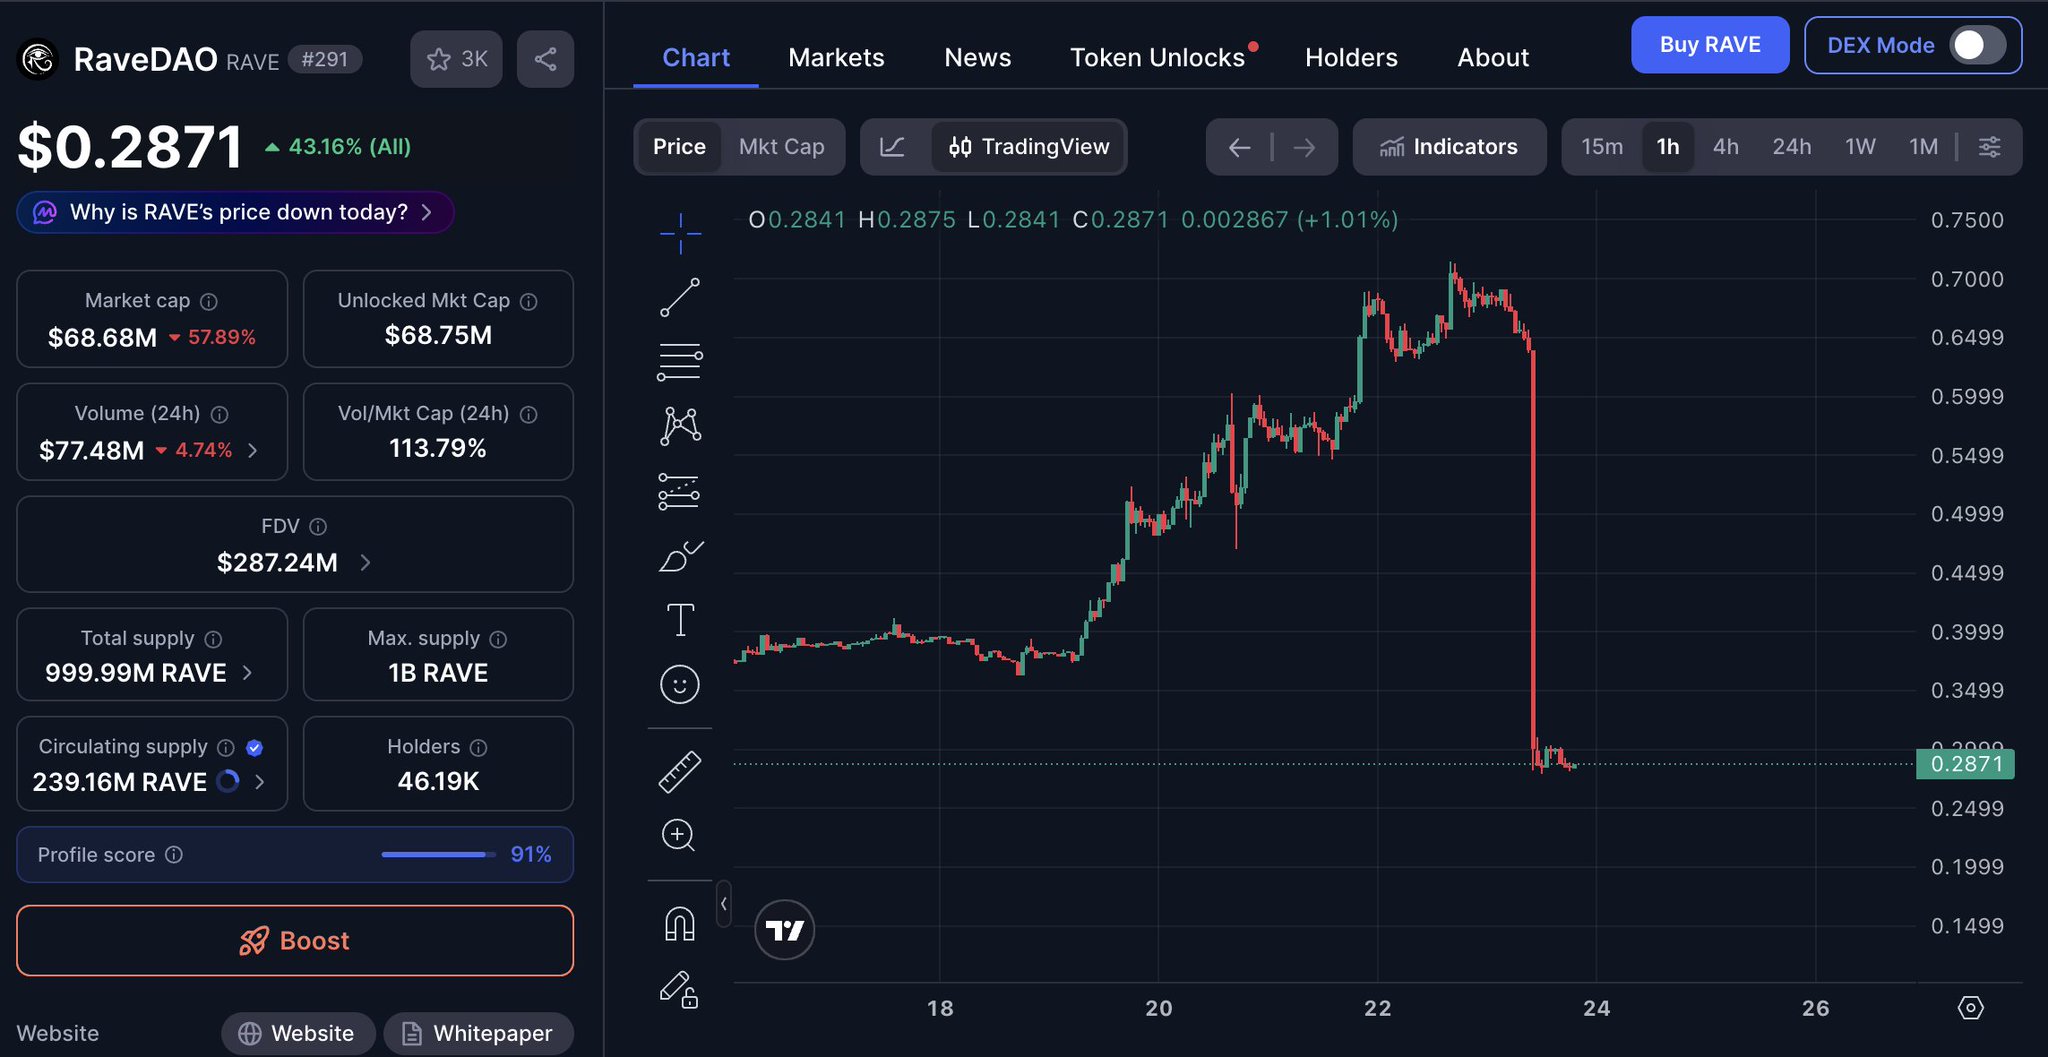Open the emoji sticker tool
Screen dimensions: 2048x1057
(680, 685)
